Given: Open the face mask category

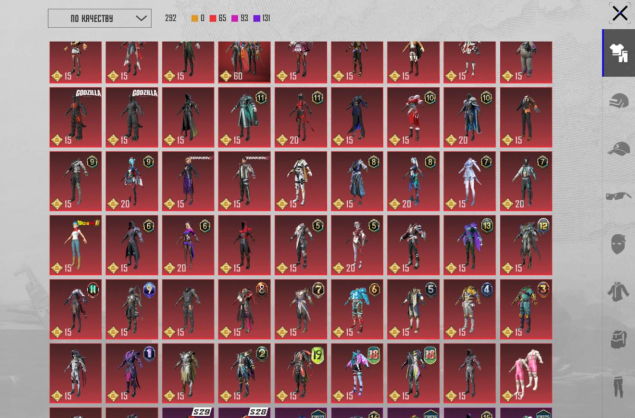Looking at the screenshot, I should 617,243.
